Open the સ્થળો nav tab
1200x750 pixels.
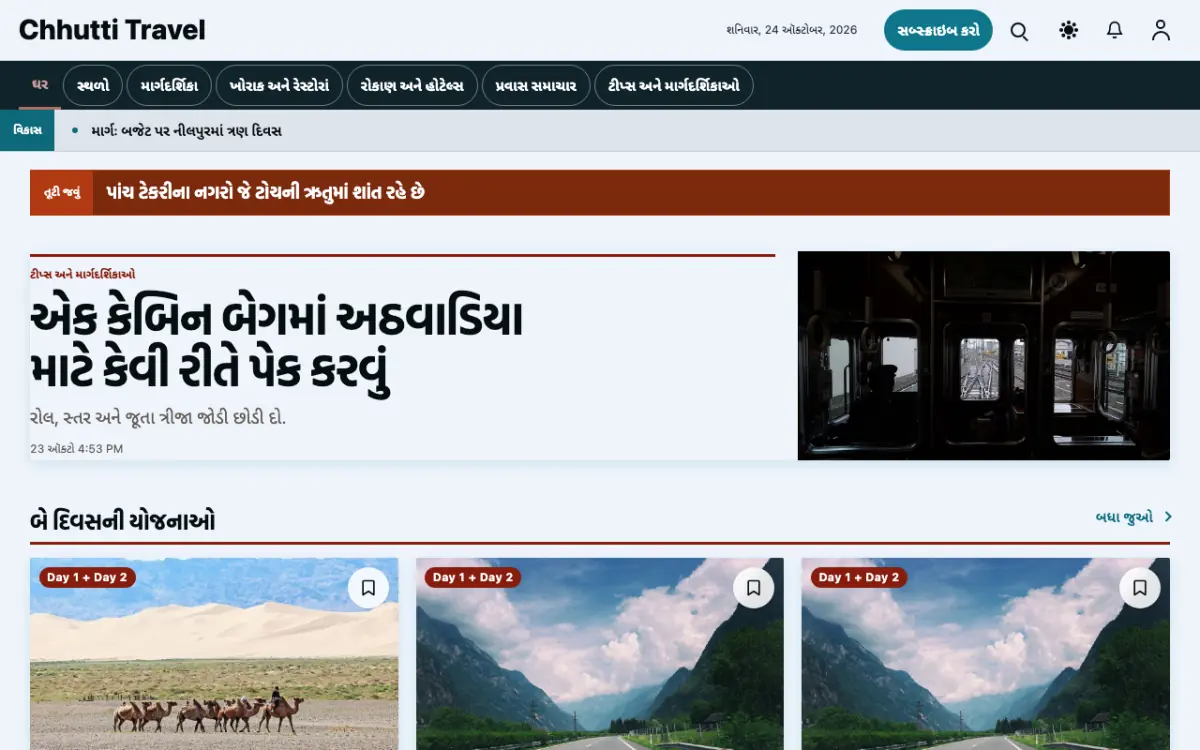point(93,86)
